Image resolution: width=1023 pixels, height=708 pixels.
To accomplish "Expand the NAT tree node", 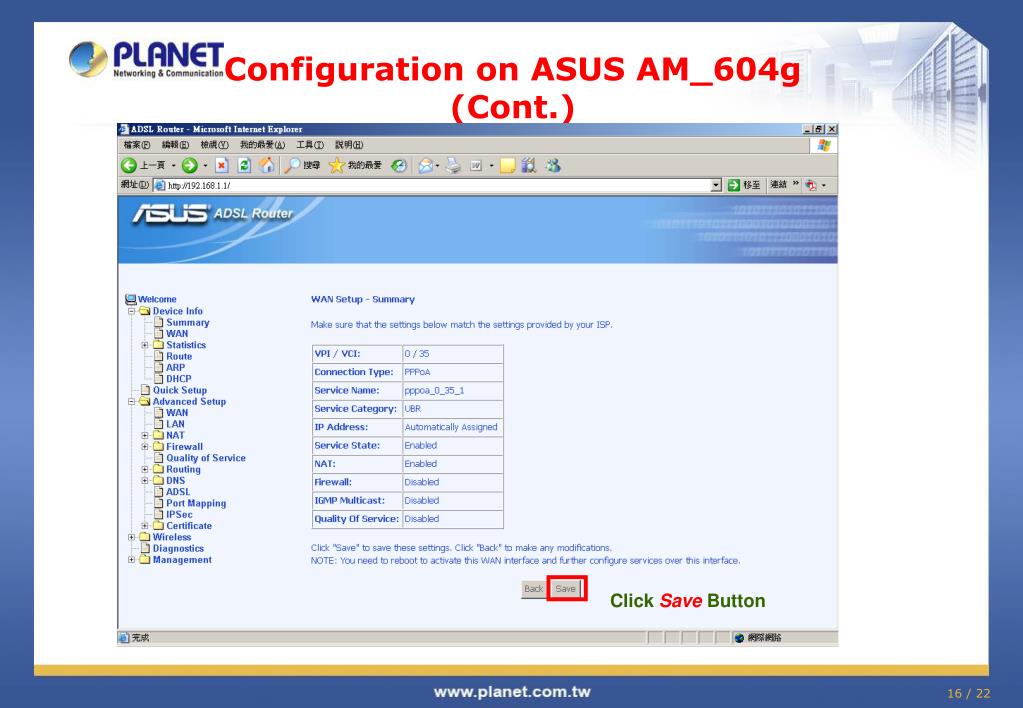I will pyautogui.click(x=144, y=435).
